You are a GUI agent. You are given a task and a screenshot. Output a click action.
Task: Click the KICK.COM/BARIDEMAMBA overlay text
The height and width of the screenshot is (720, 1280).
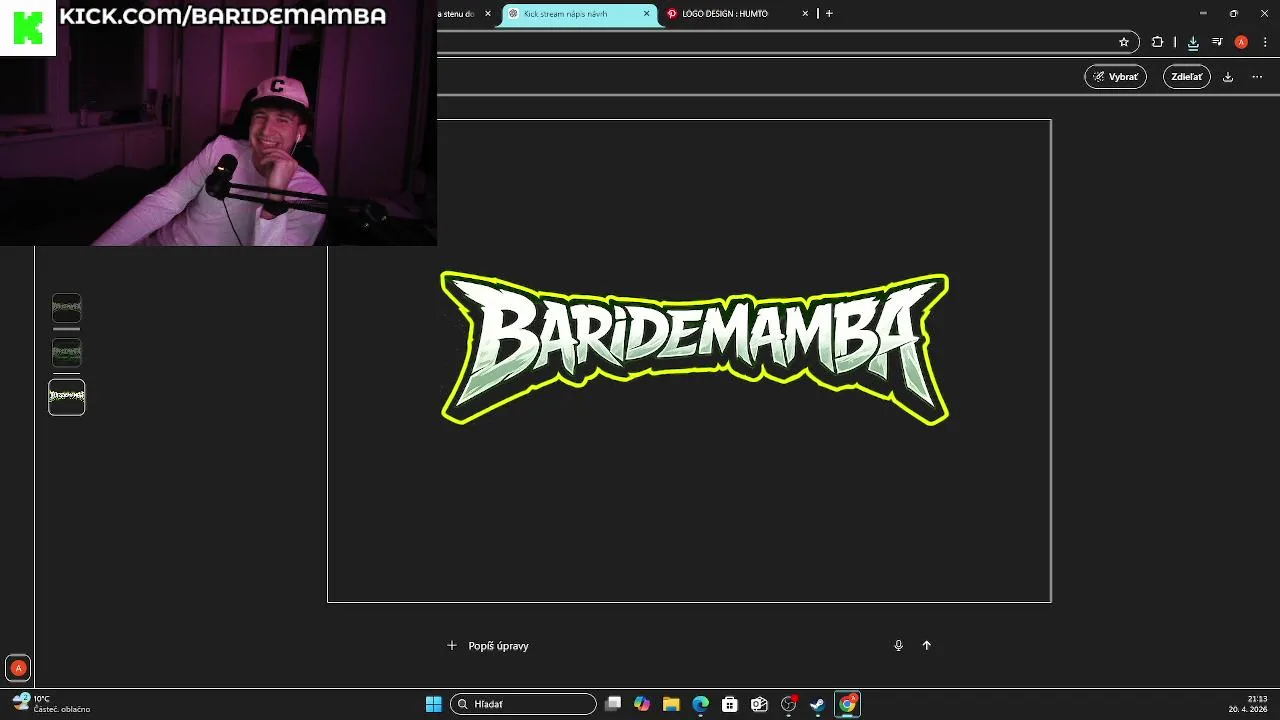[x=222, y=16]
